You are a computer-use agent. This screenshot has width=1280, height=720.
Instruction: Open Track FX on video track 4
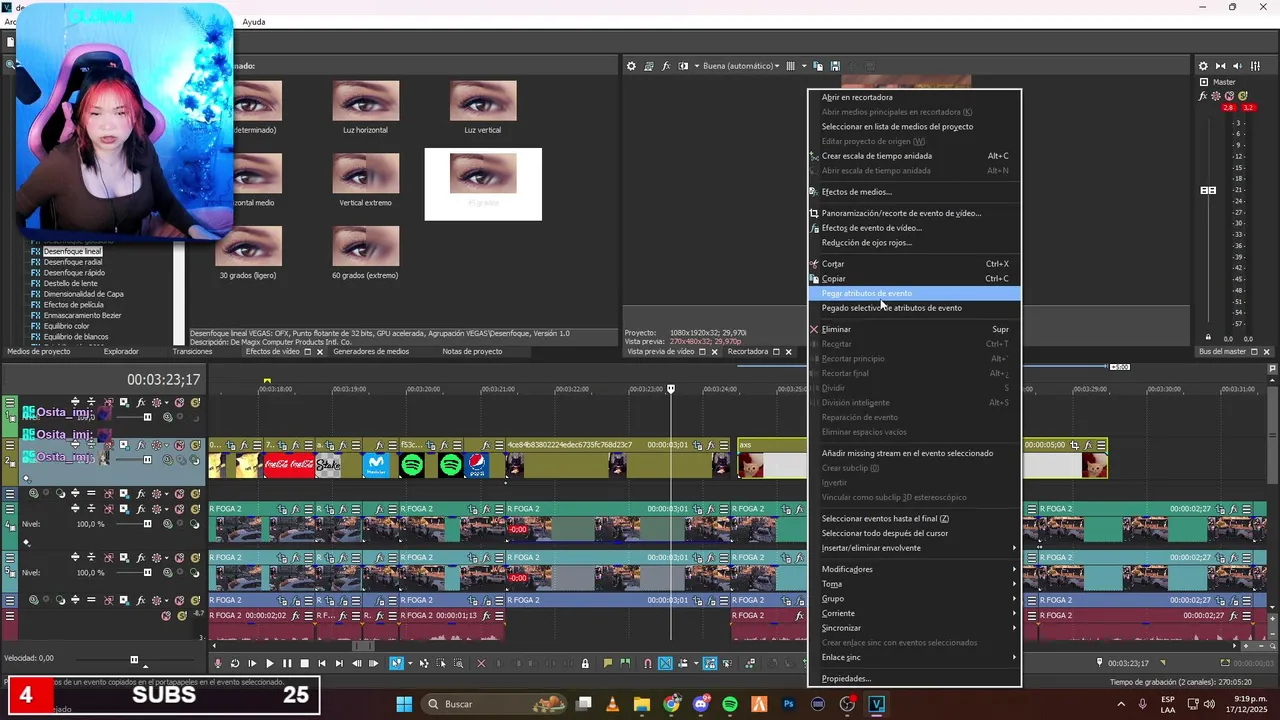pos(141,508)
